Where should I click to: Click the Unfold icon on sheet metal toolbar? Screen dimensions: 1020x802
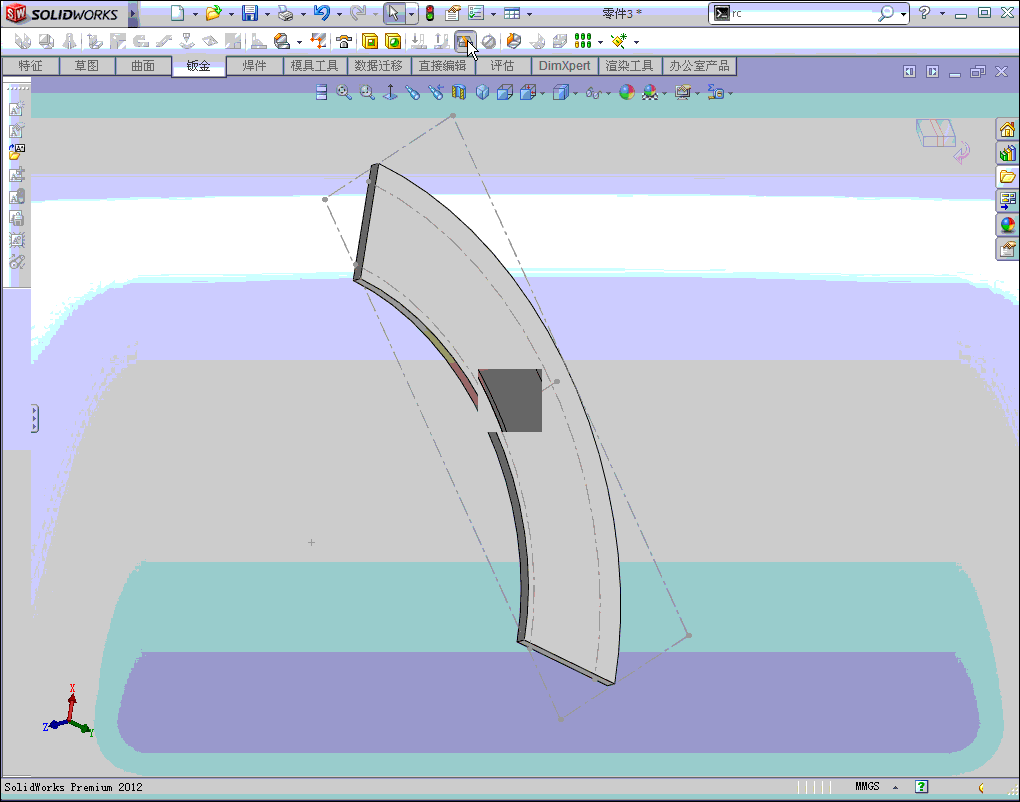pos(419,42)
